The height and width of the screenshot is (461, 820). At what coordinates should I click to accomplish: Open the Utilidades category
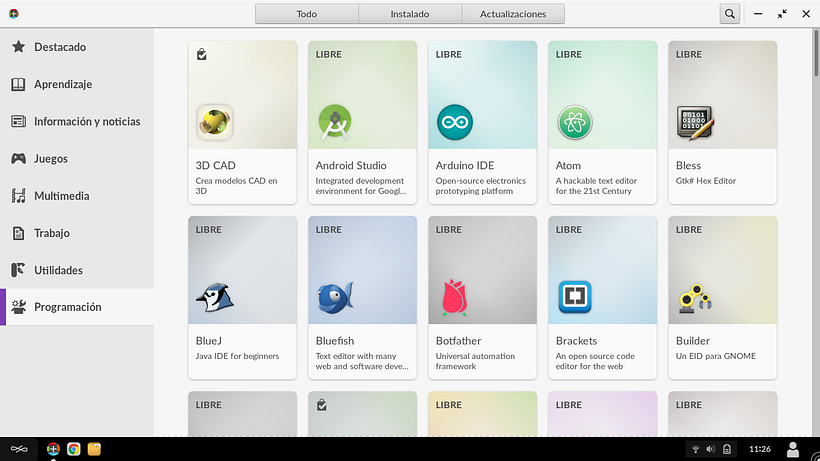tap(77, 270)
